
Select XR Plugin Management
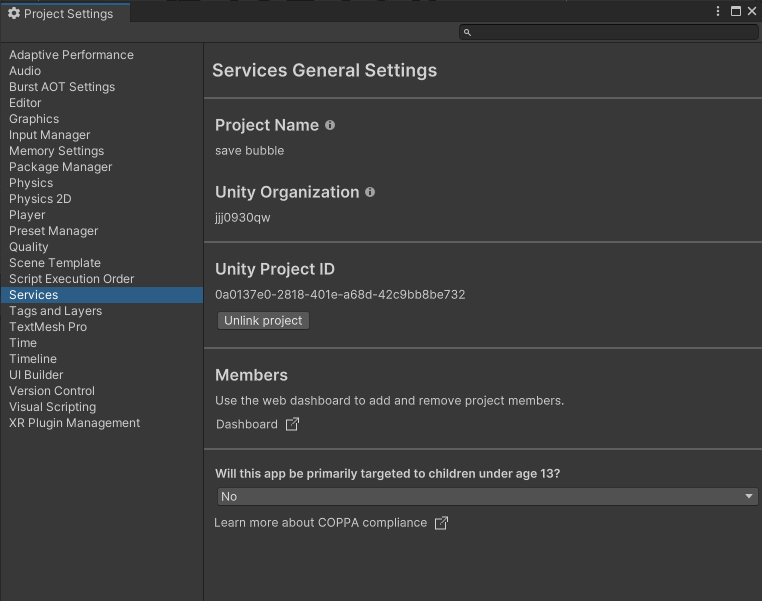tap(74, 423)
